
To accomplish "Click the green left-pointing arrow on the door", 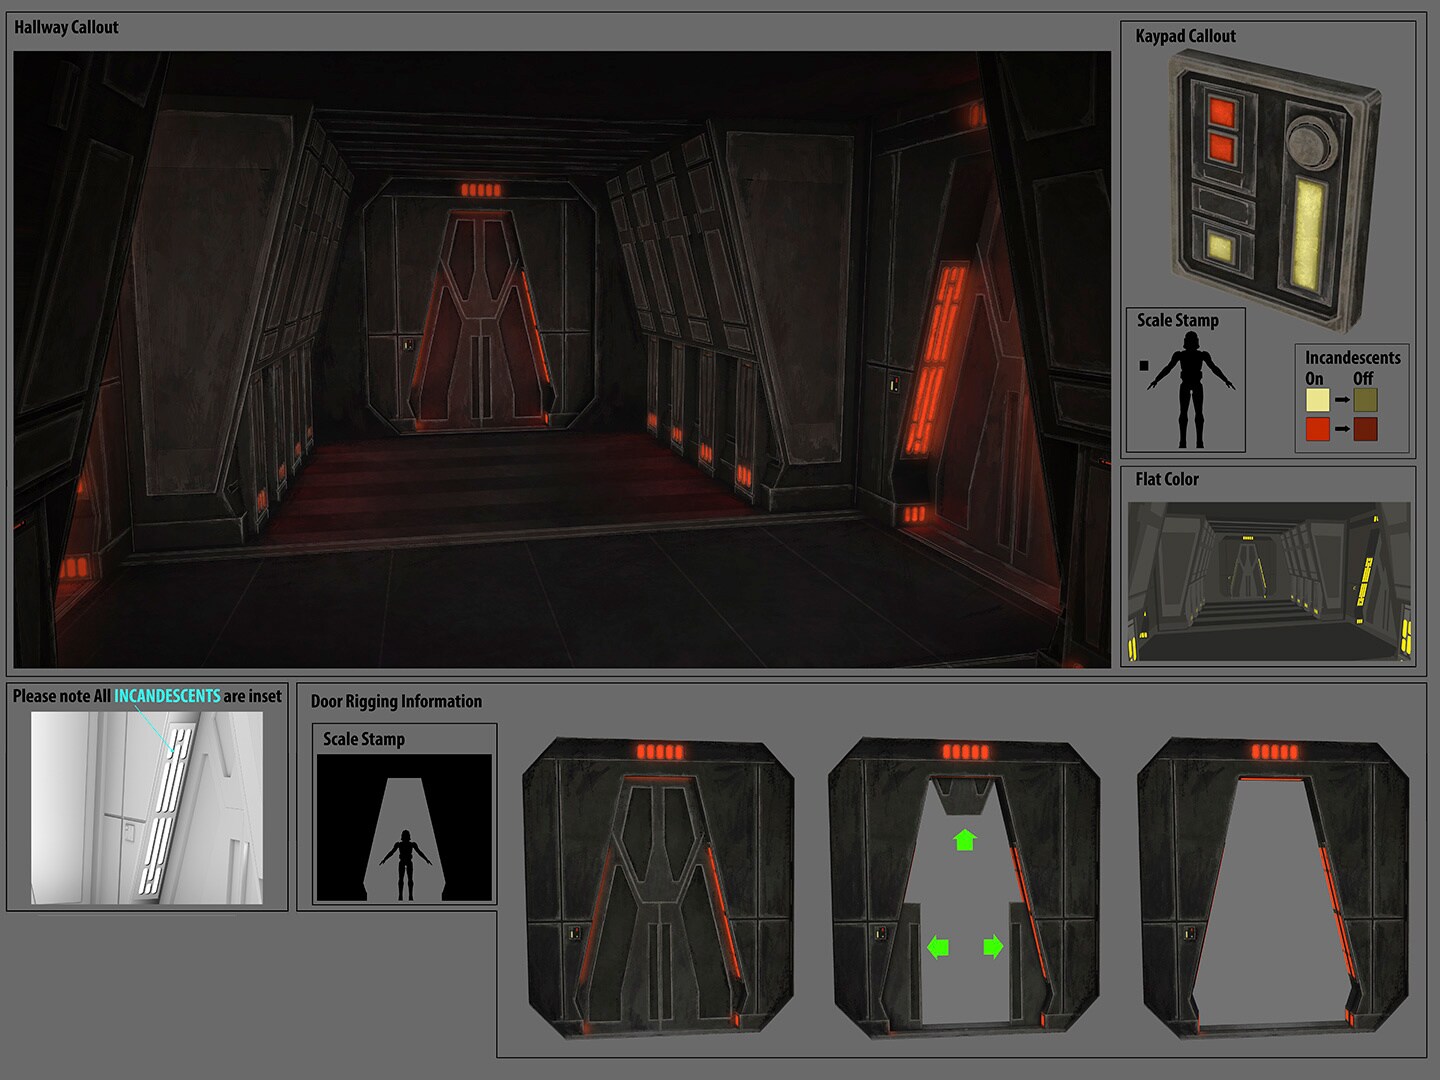I will click(x=938, y=946).
